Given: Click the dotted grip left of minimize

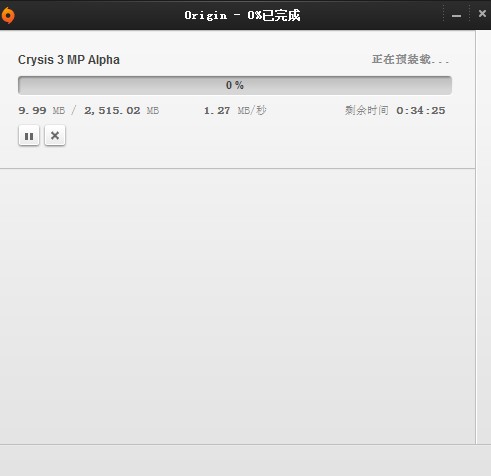Looking at the screenshot, I should coord(444,13).
